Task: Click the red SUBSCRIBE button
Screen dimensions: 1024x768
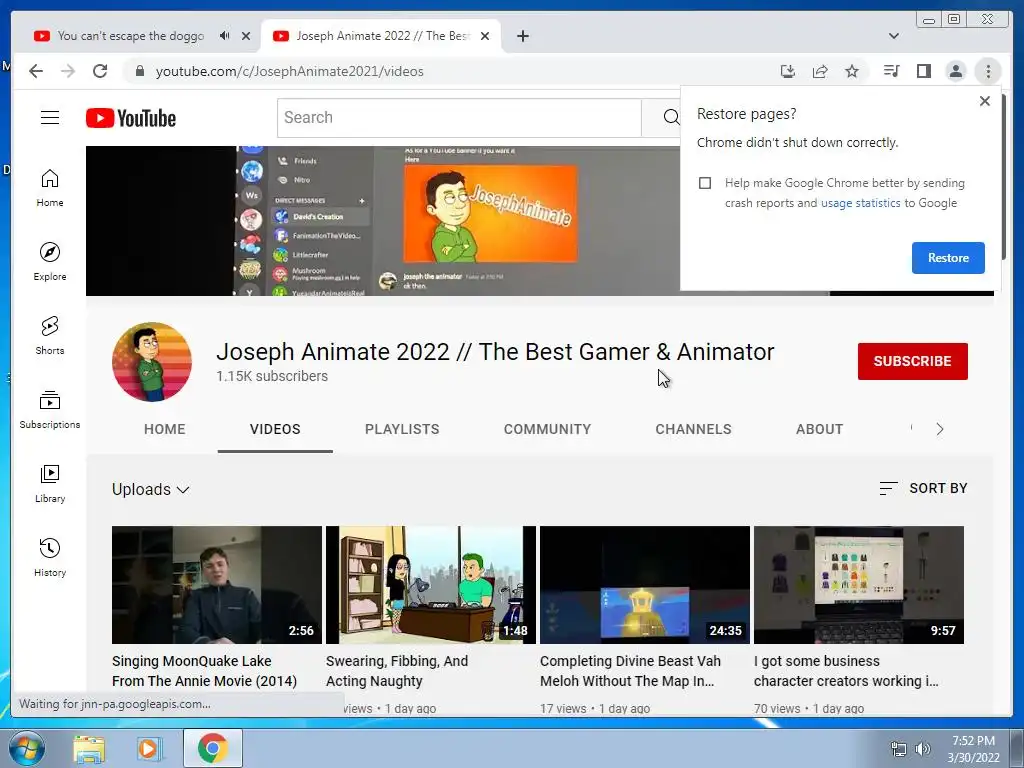Action: coord(912,361)
